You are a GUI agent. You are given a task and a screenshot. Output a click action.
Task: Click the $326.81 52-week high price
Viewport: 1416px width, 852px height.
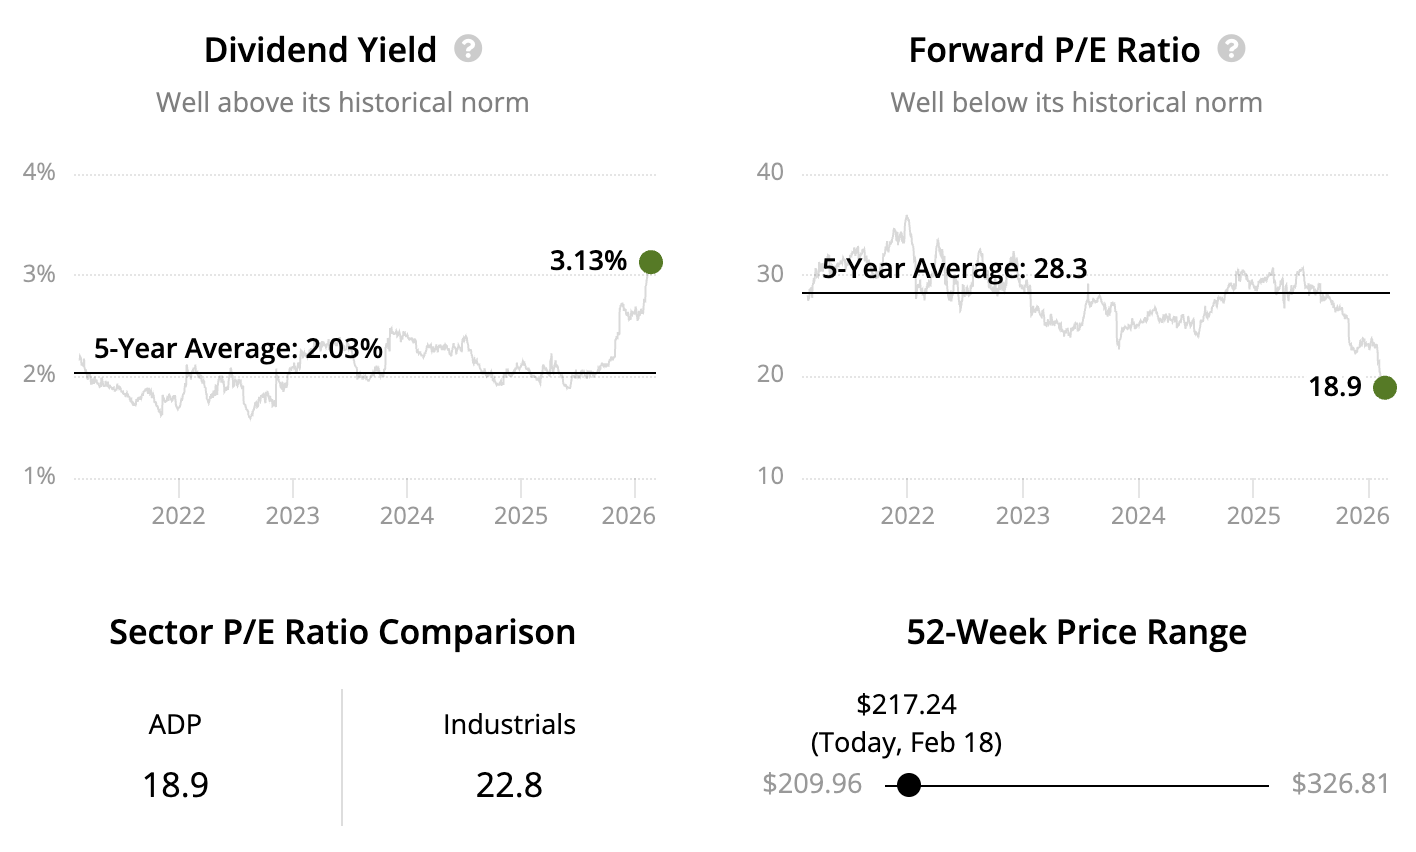1340,783
